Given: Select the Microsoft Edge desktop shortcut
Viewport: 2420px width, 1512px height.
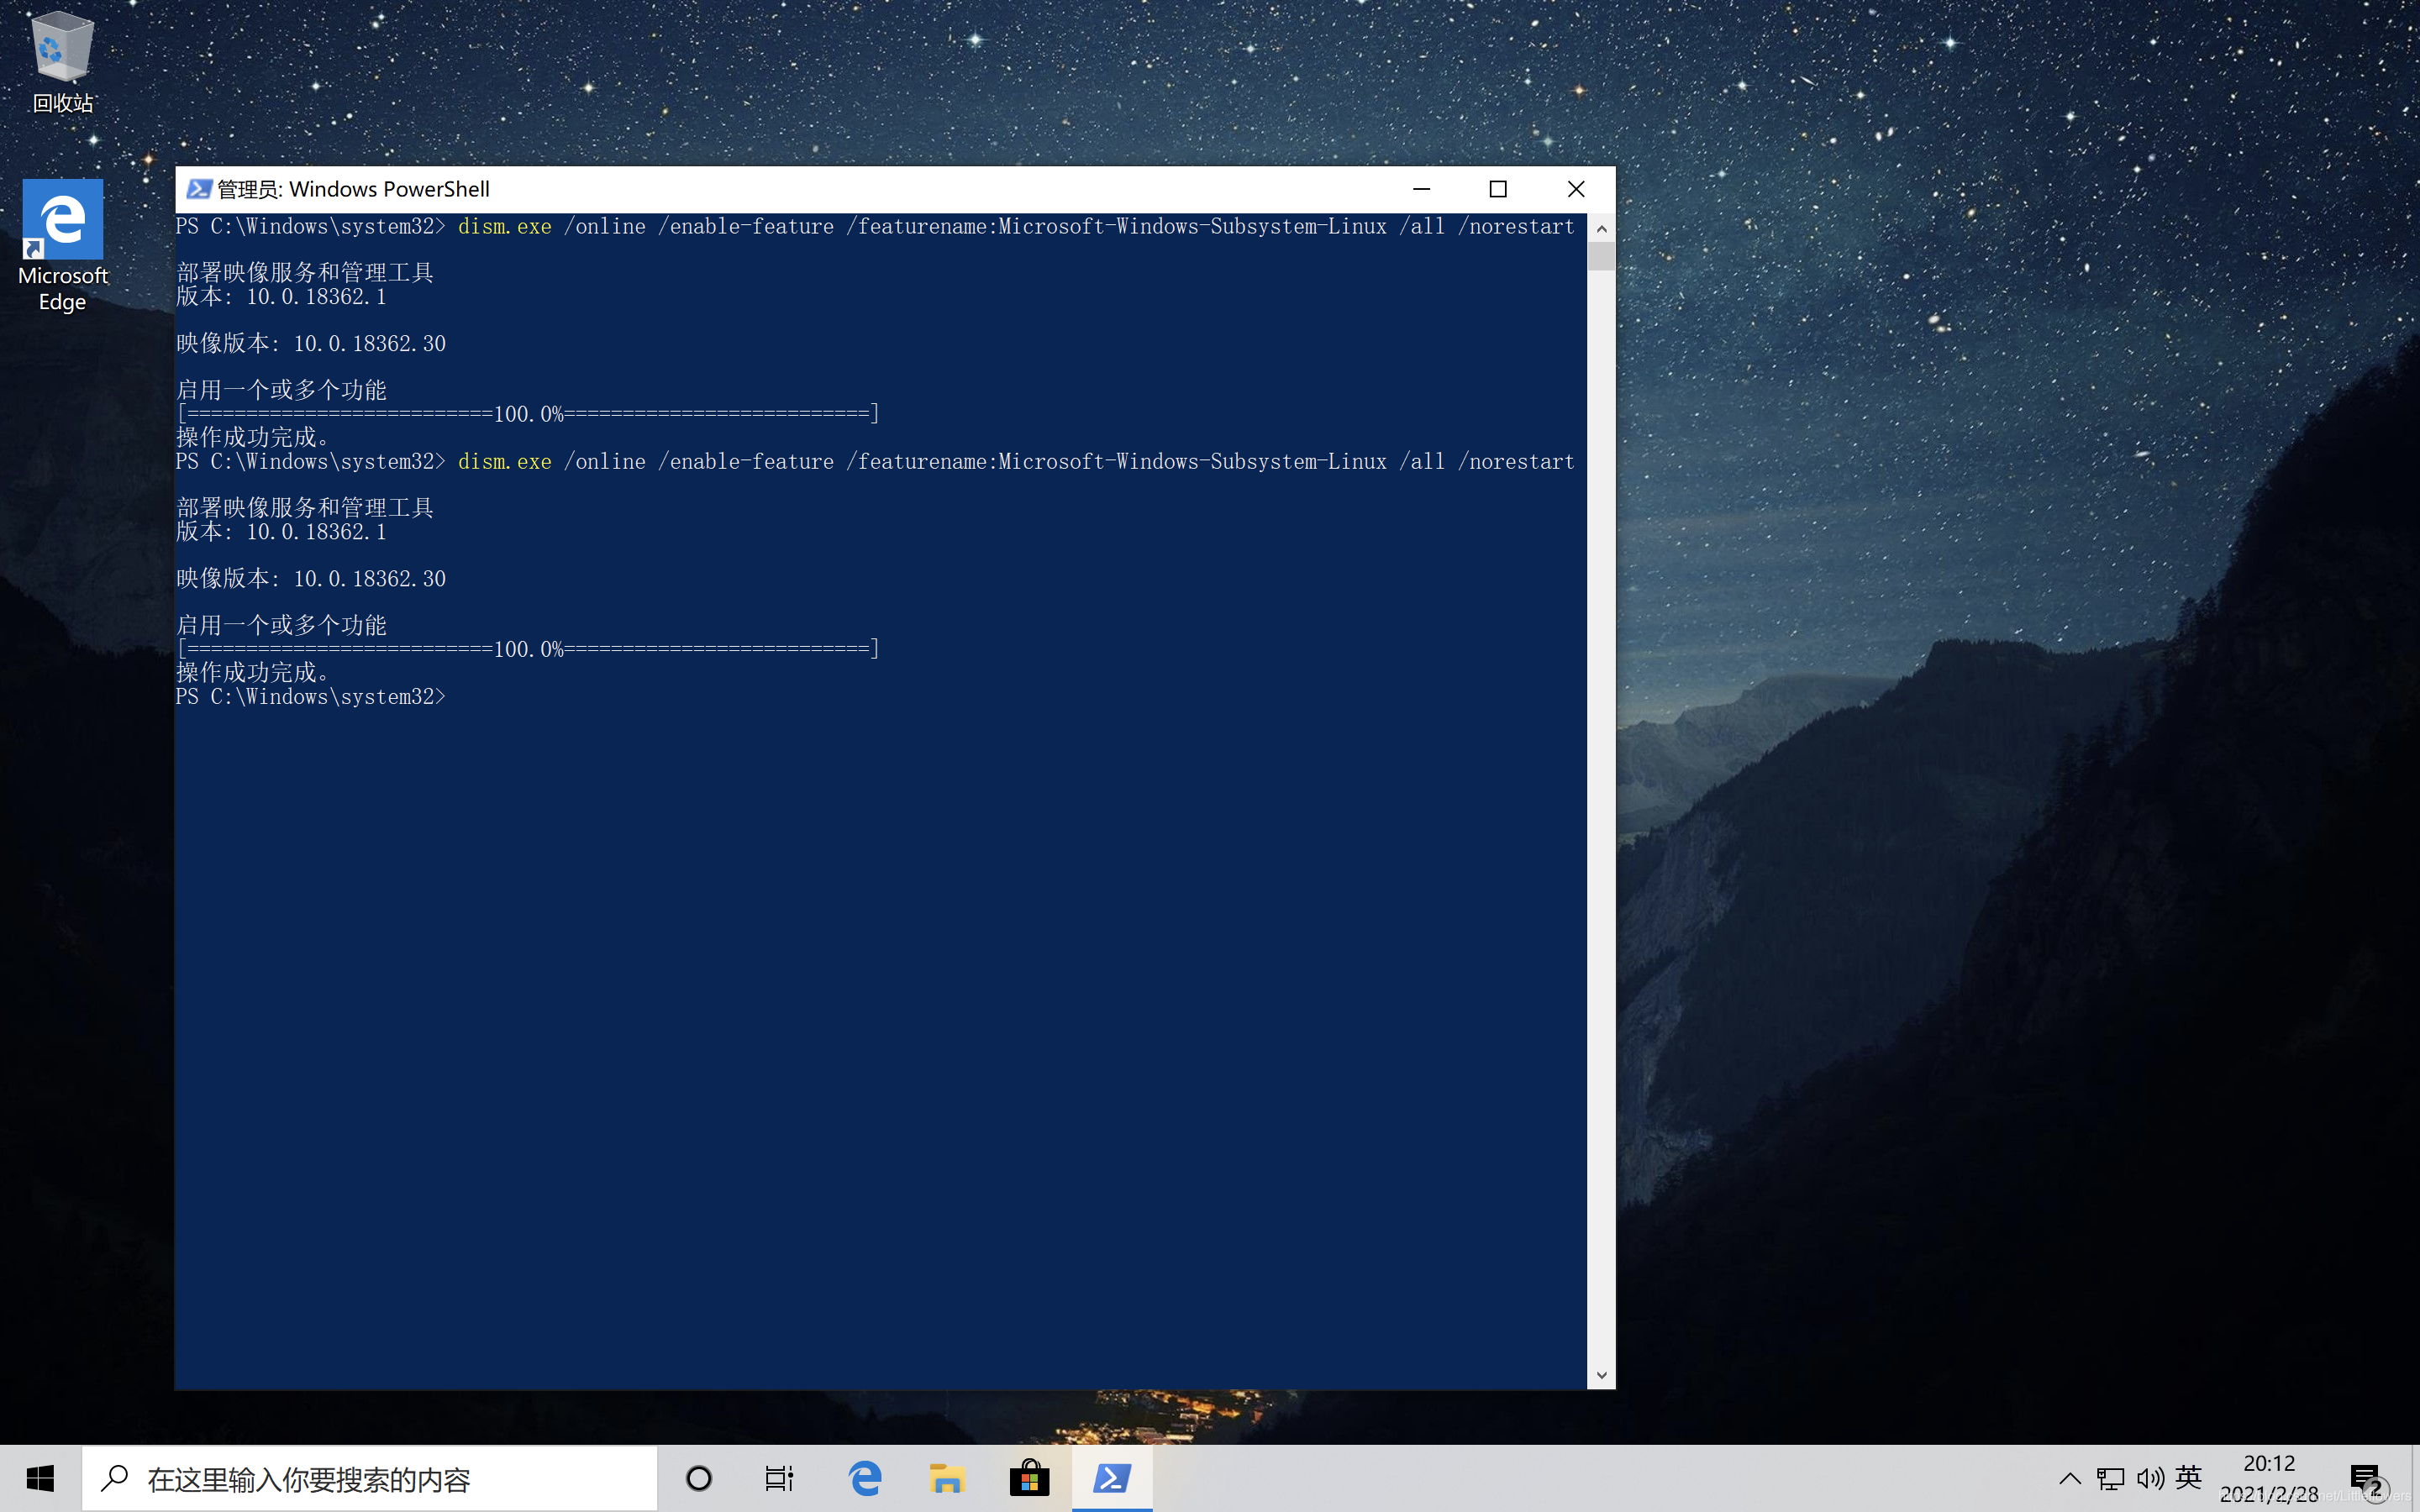Looking at the screenshot, I should click(62, 245).
